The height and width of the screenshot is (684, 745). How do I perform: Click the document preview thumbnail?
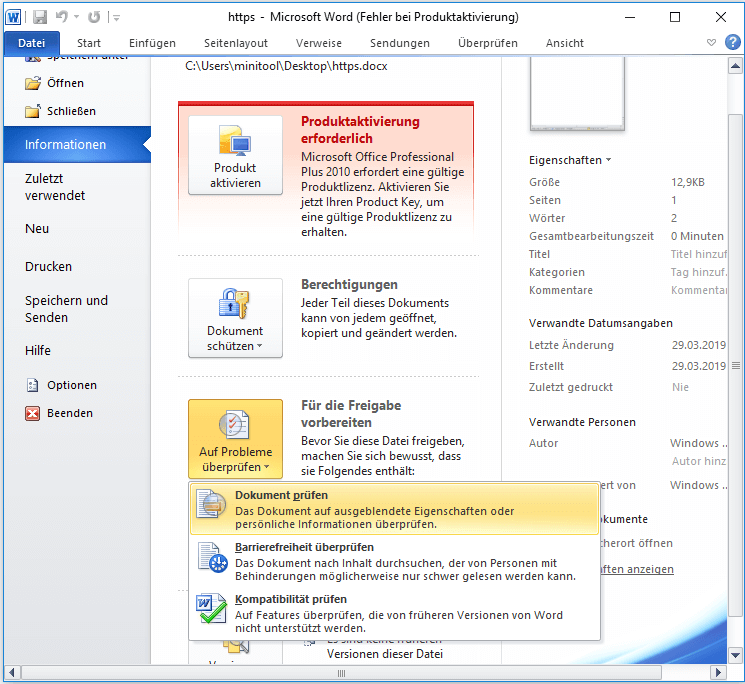click(x=577, y=94)
